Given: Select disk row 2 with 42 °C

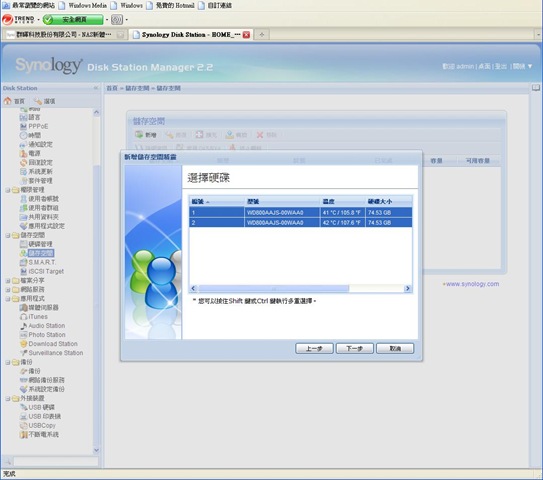Looking at the screenshot, I should (301, 222).
